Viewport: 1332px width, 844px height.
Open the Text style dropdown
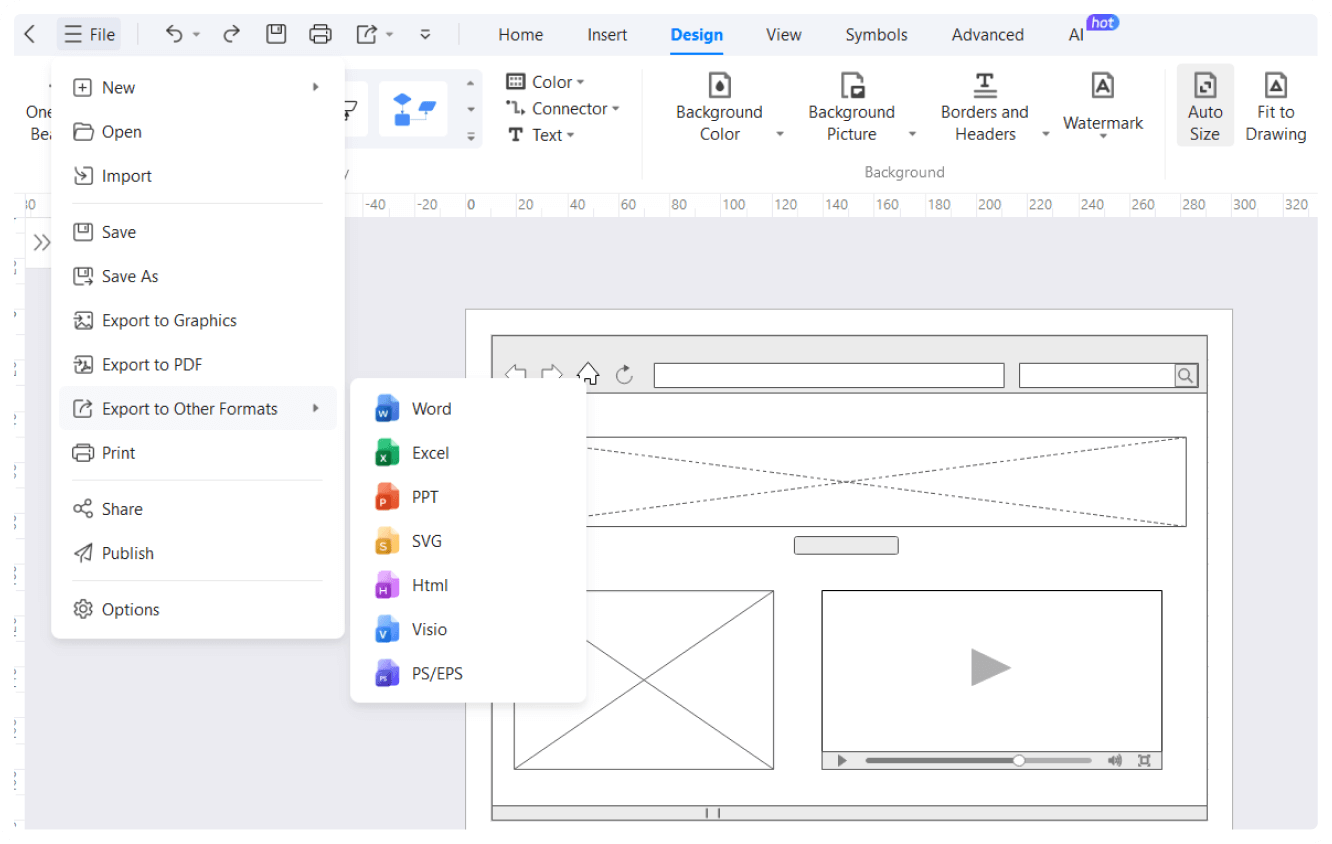tap(541, 134)
